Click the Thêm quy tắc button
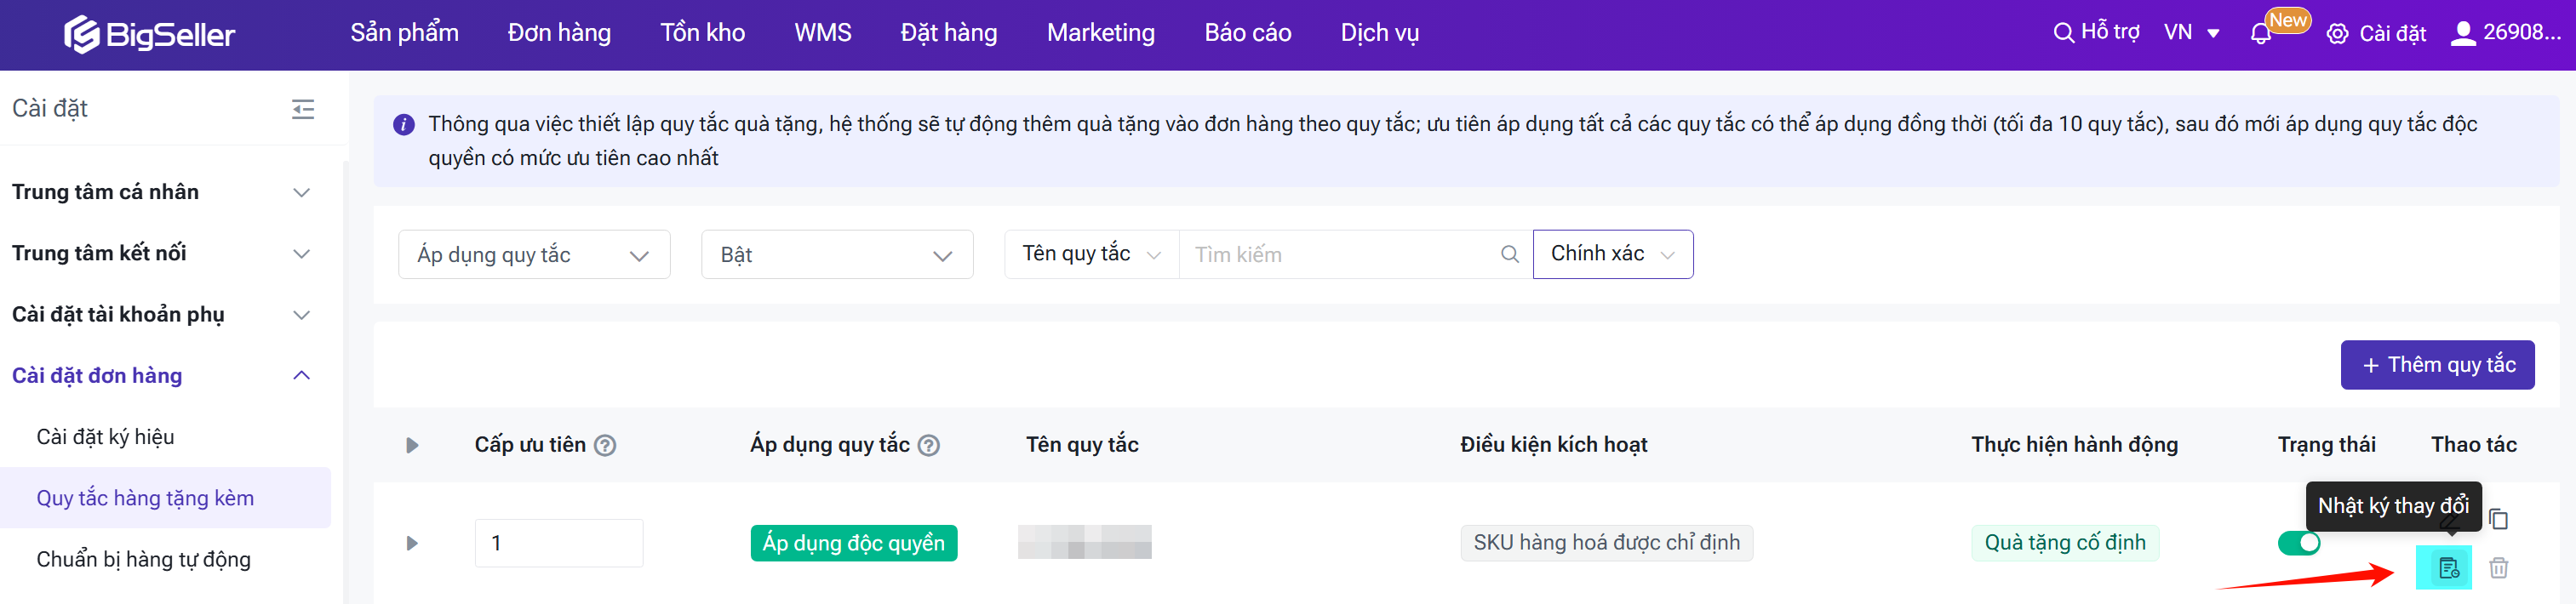 [2436, 365]
